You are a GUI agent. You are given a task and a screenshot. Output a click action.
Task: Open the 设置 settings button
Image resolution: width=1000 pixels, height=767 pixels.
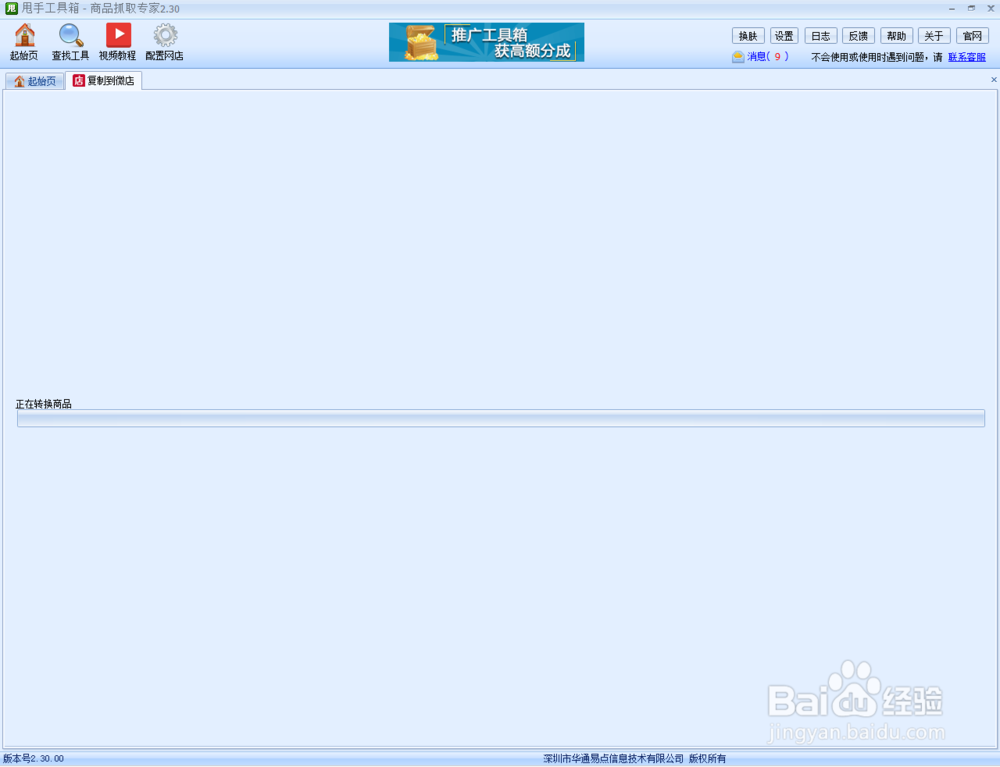pos(784,35)
